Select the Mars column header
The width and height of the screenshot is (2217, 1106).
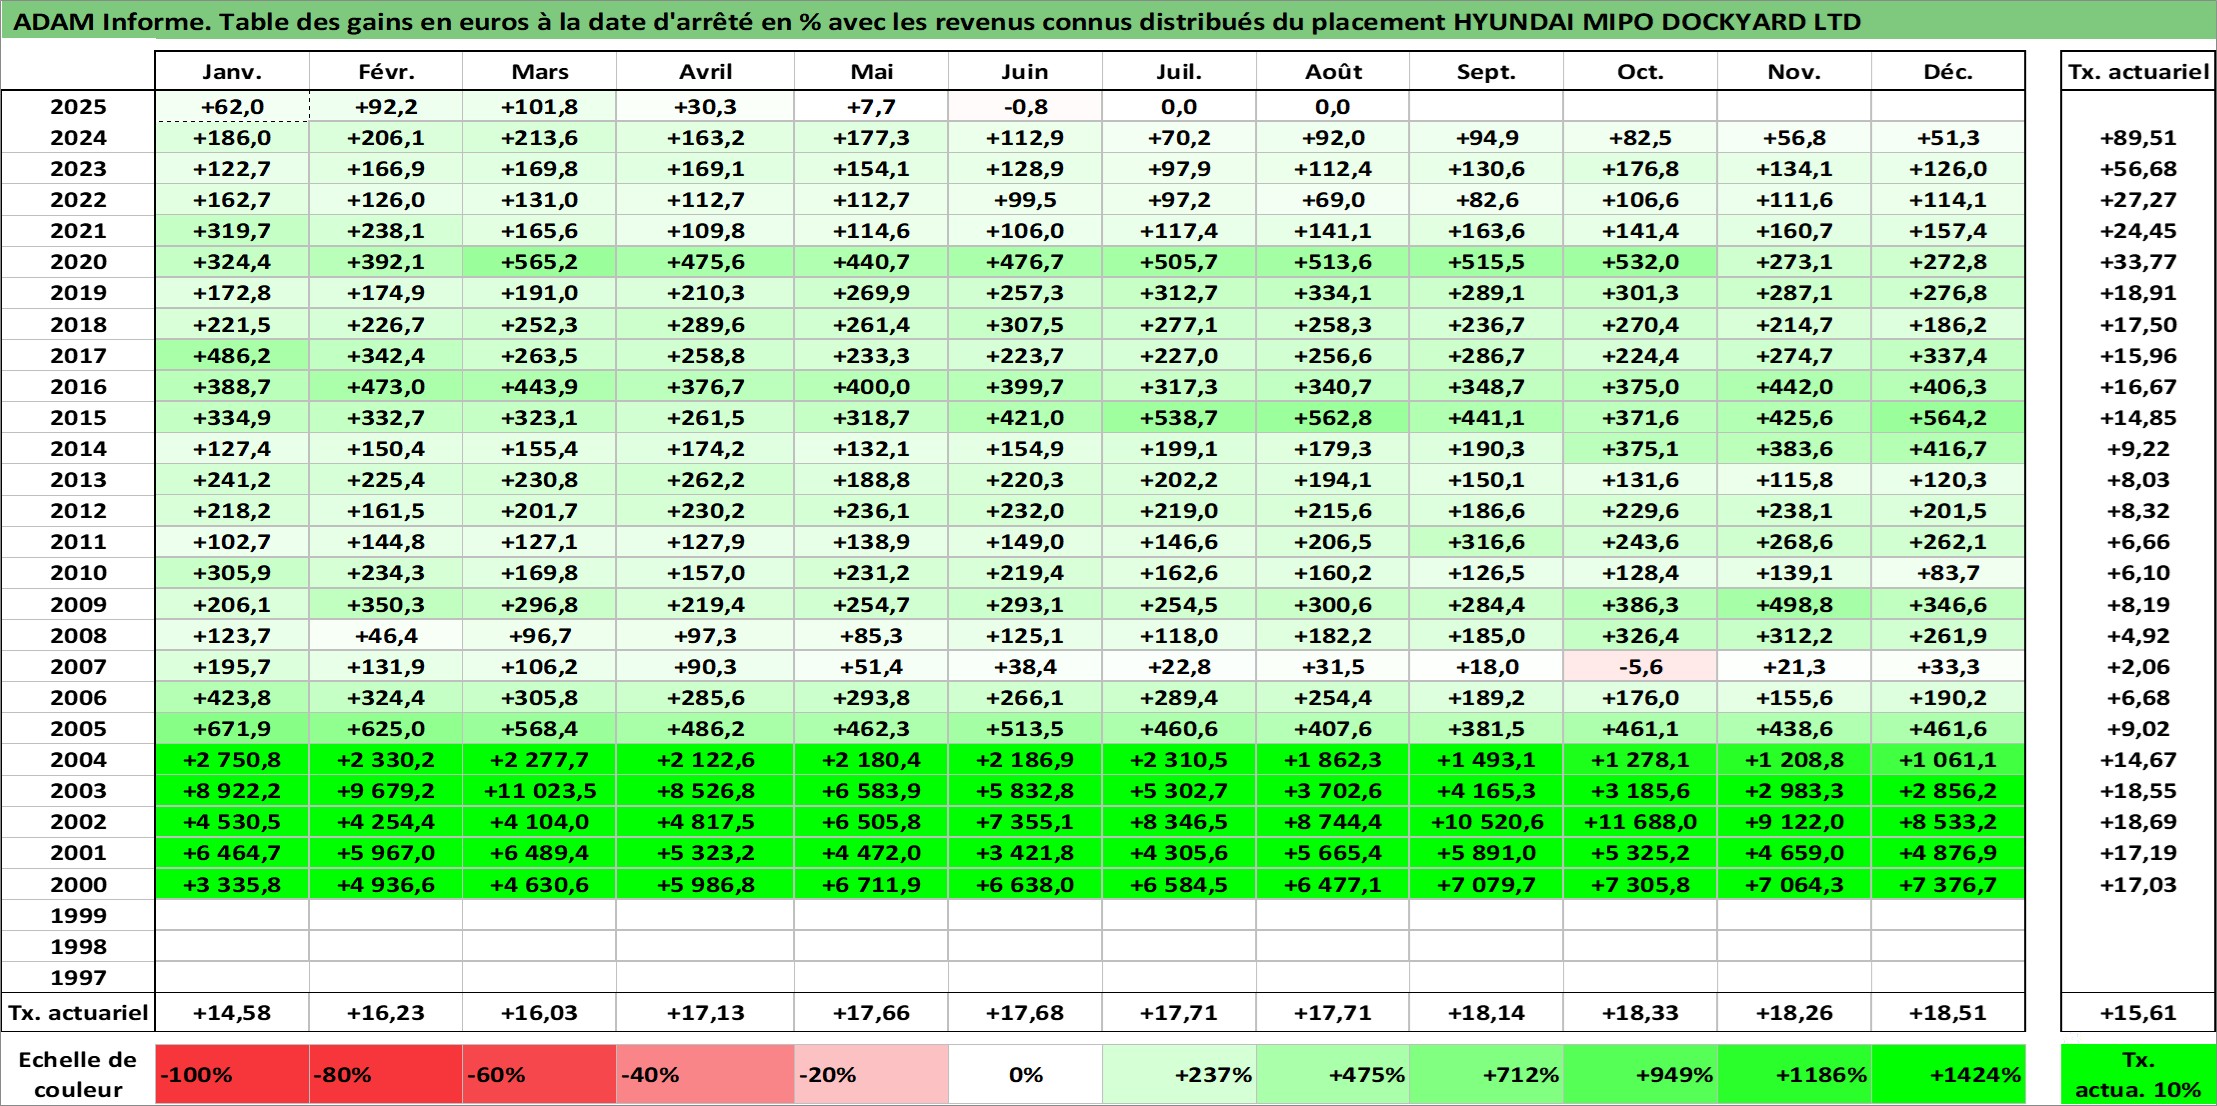540,71
